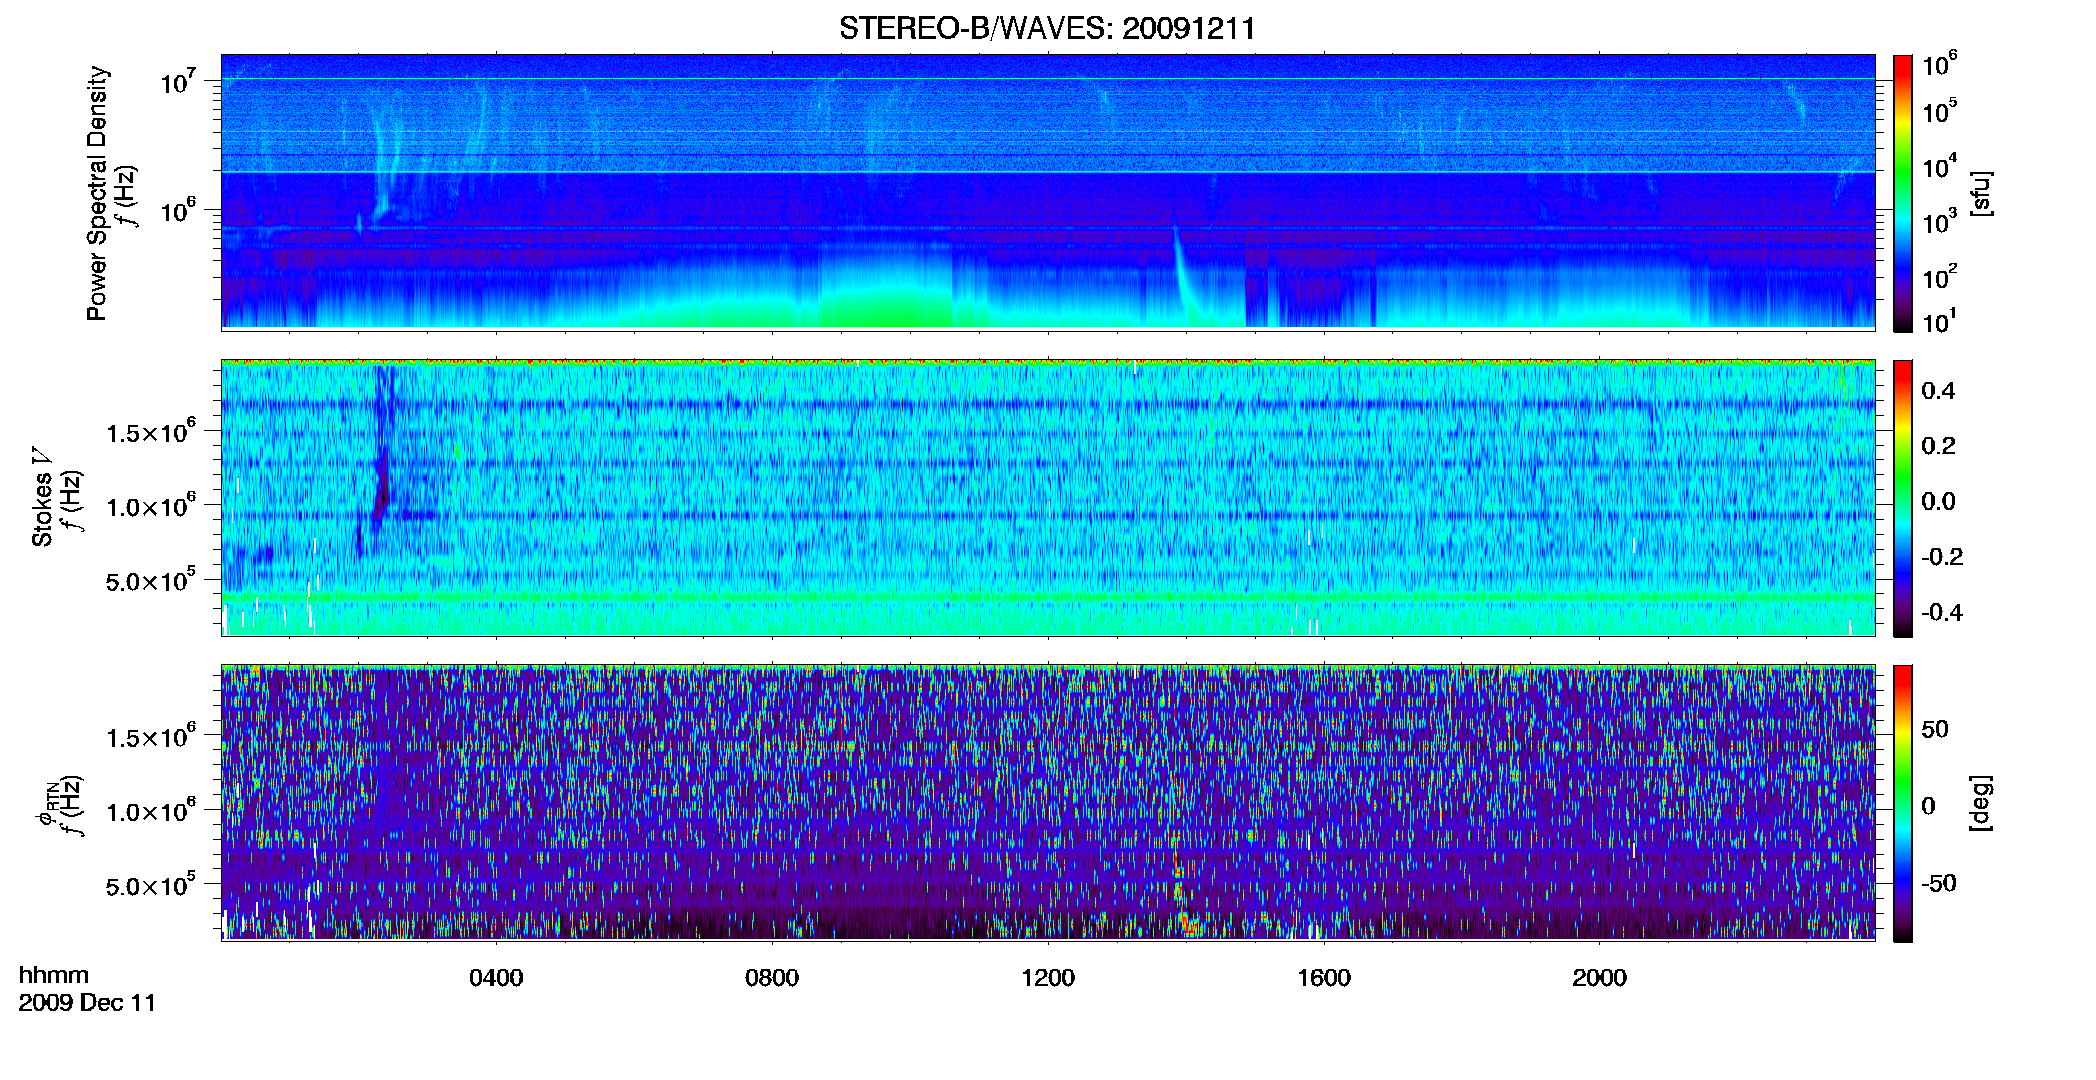
Task: Click the 1.5×10^6 tick on the Stokes V axis
Action: pyautogui.click(x=151, y=432)
